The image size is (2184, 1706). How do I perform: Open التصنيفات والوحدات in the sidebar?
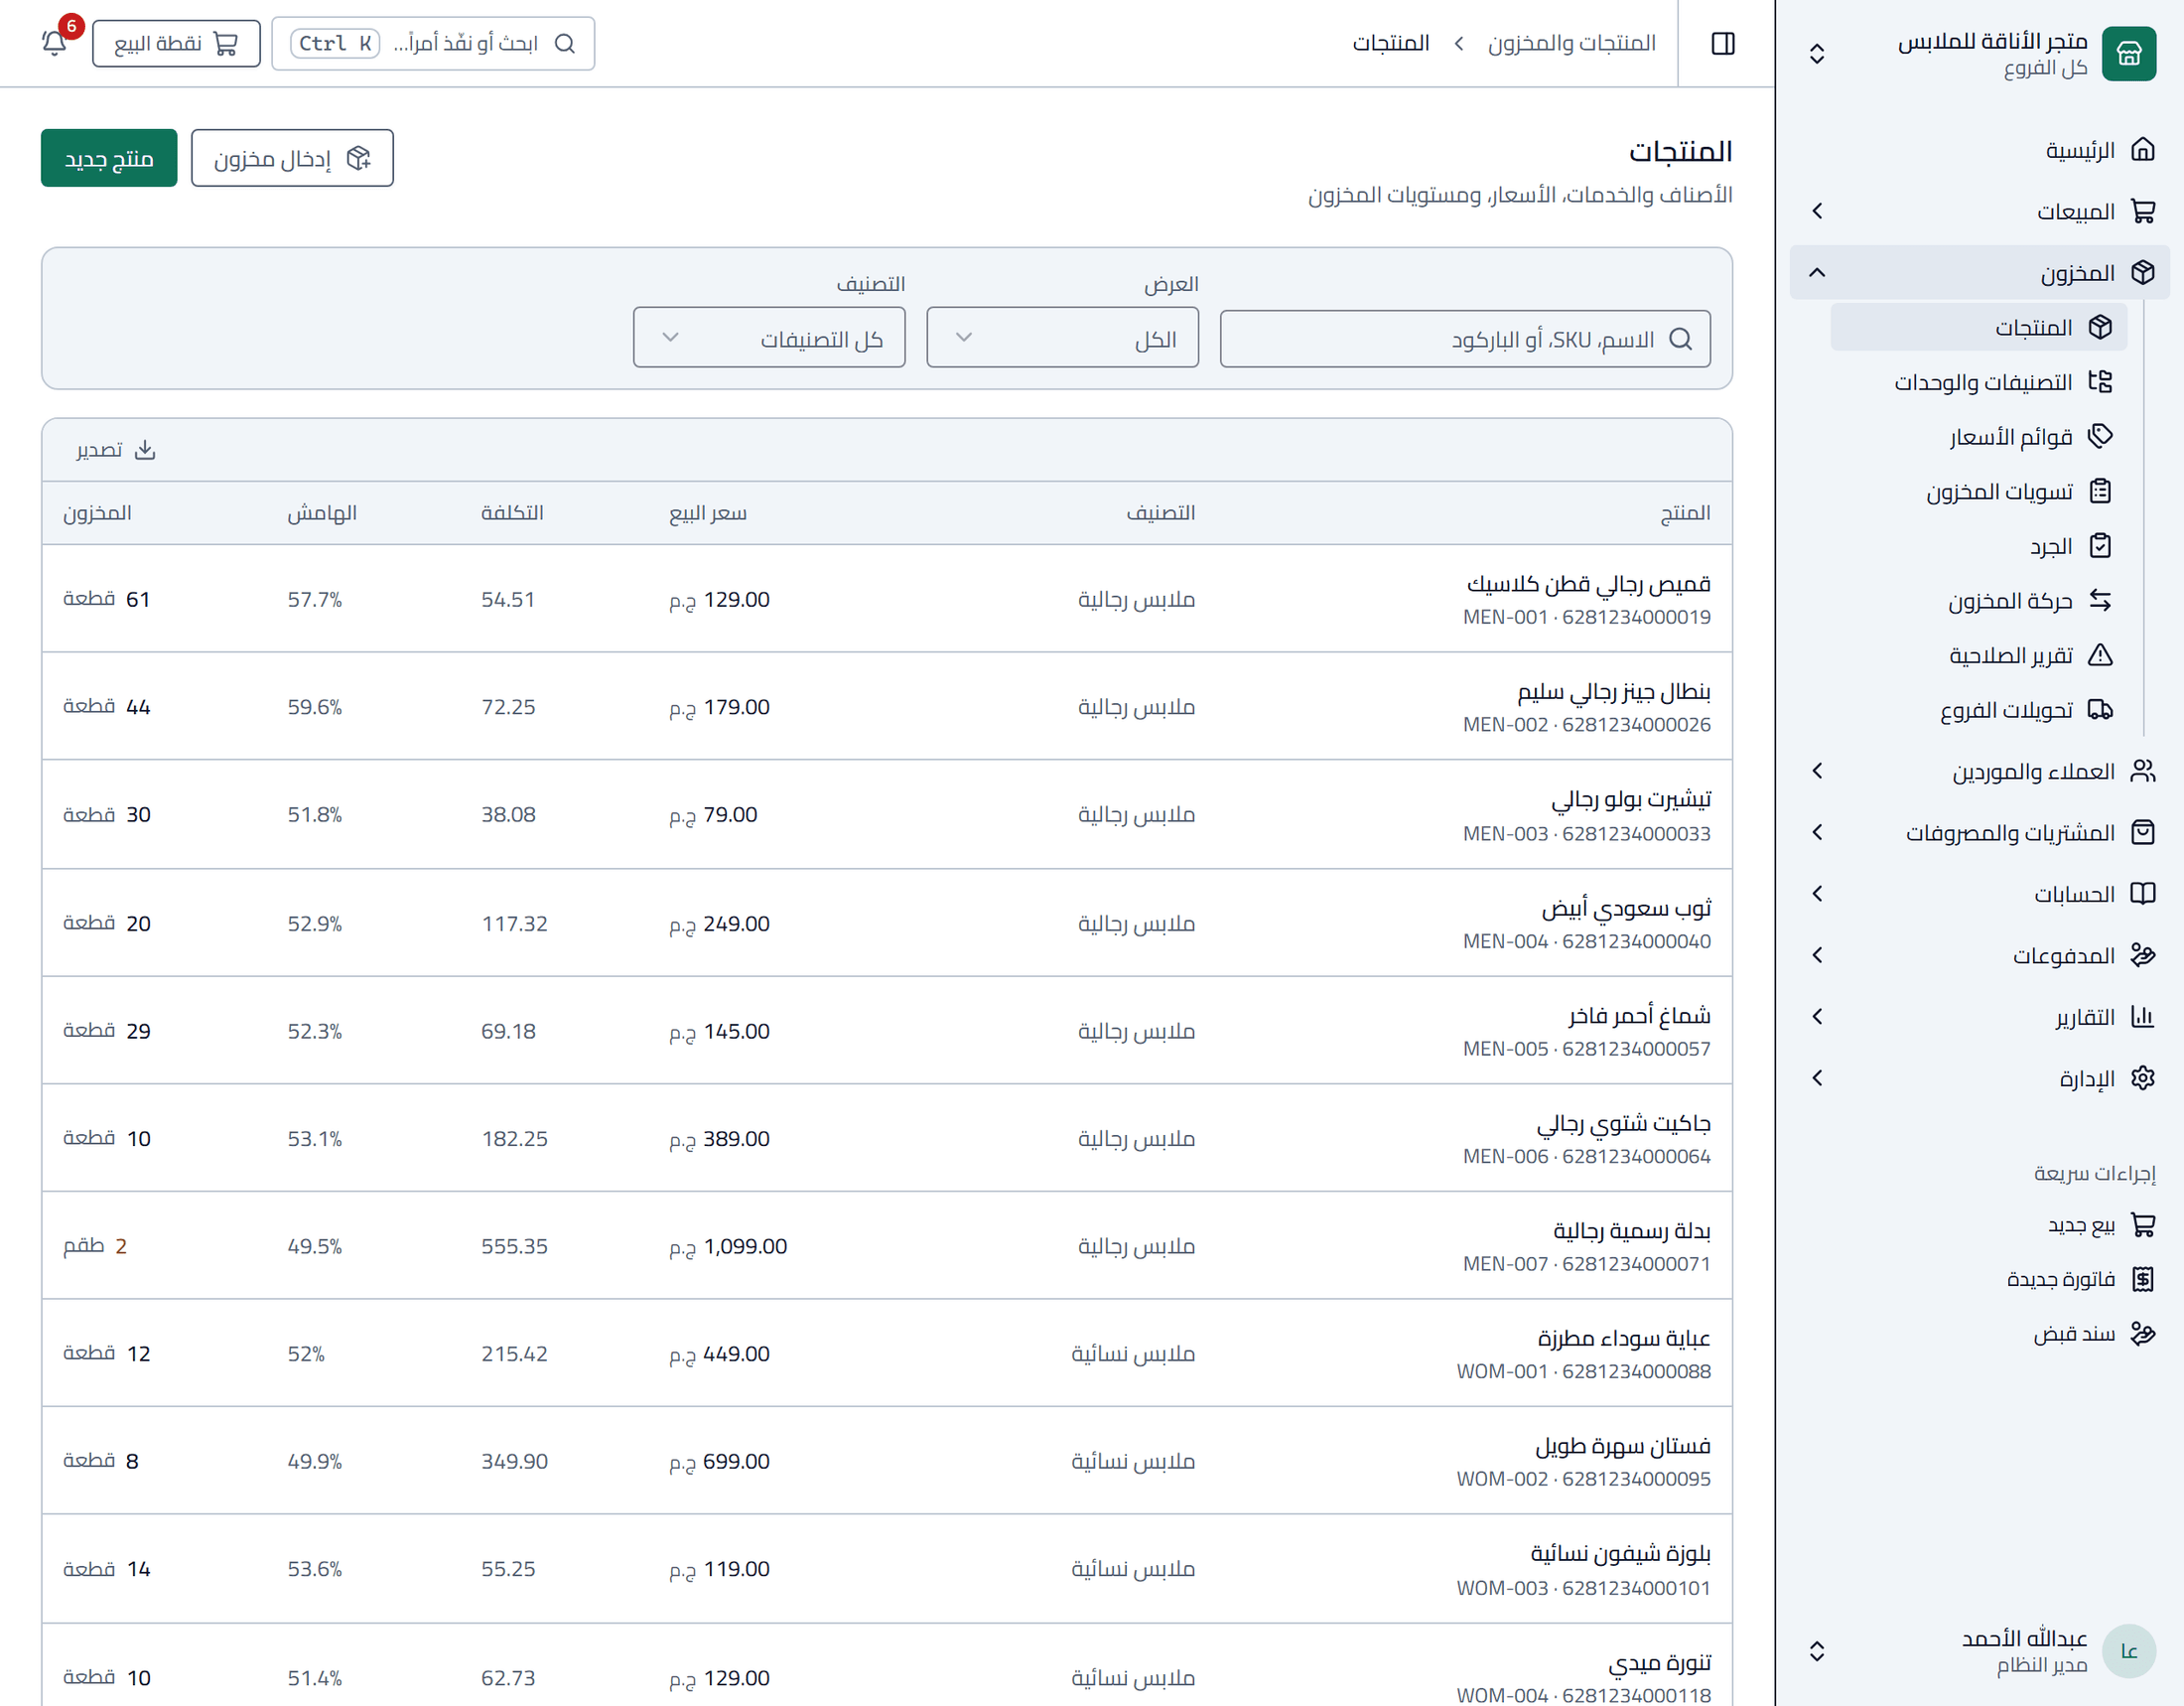click(1979, 382)
